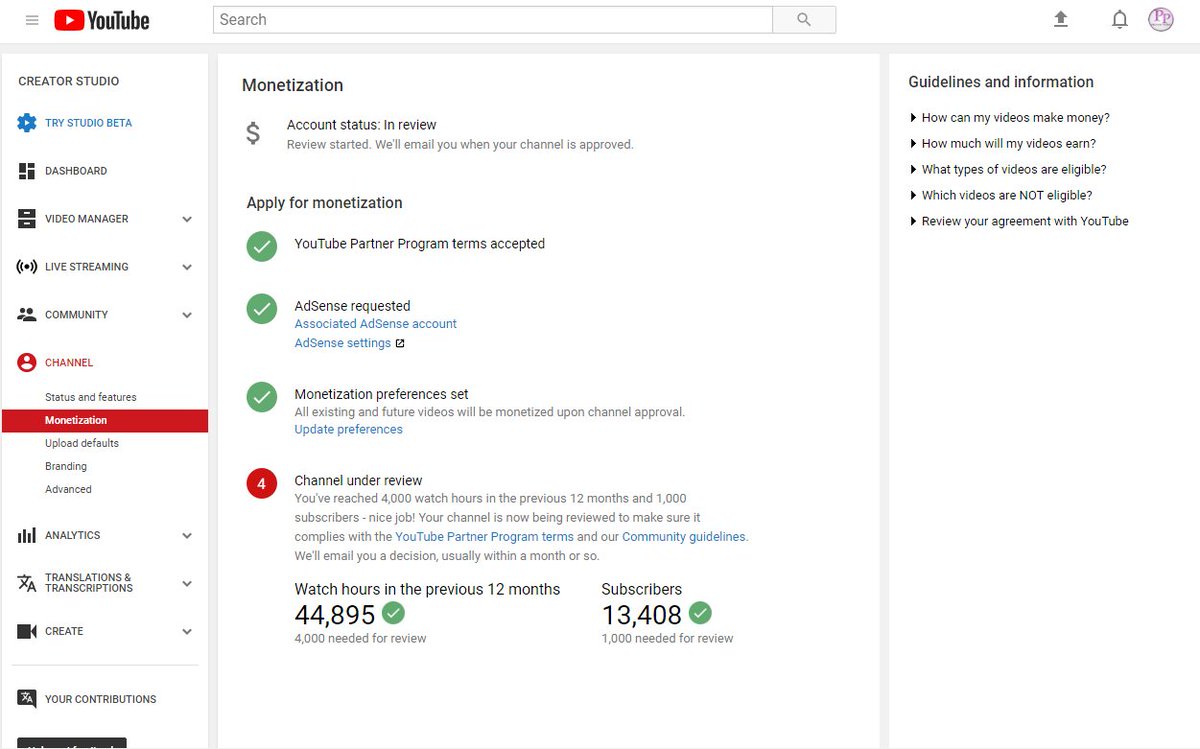Click the 'Channel under review' heading
The width and height of the screenshot is (1200, 749).
click(x=359, y=480)
